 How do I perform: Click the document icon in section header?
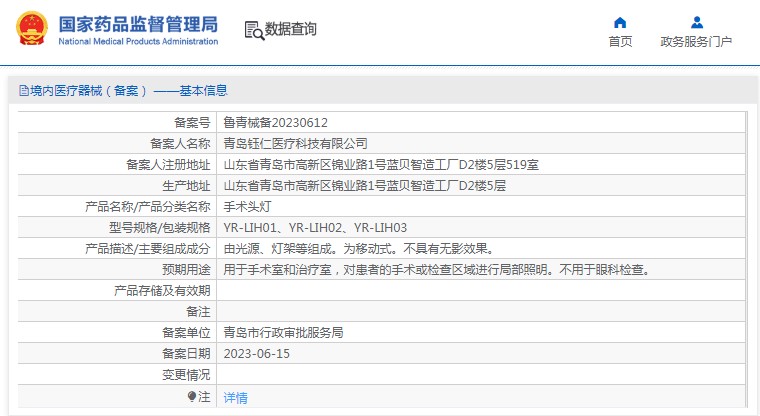point(23,91)
